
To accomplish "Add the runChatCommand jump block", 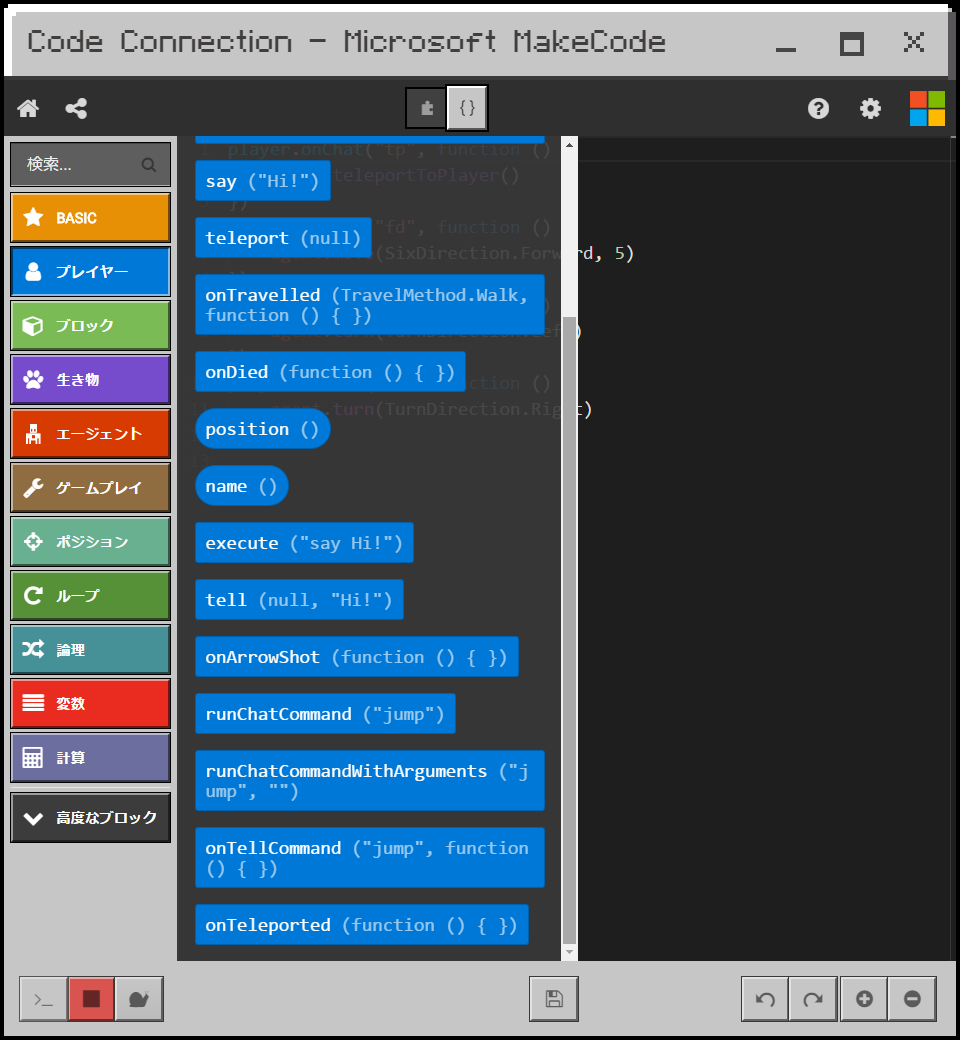I will [x=324, y=713].
